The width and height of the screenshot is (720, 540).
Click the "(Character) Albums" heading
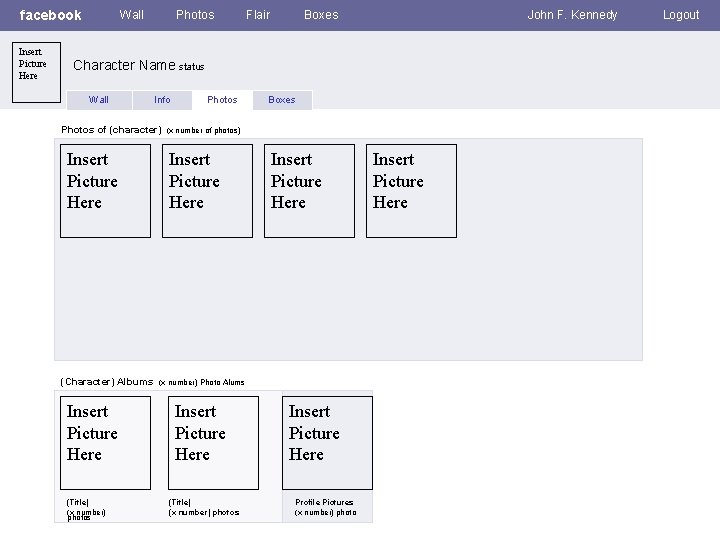click(107, 382)
